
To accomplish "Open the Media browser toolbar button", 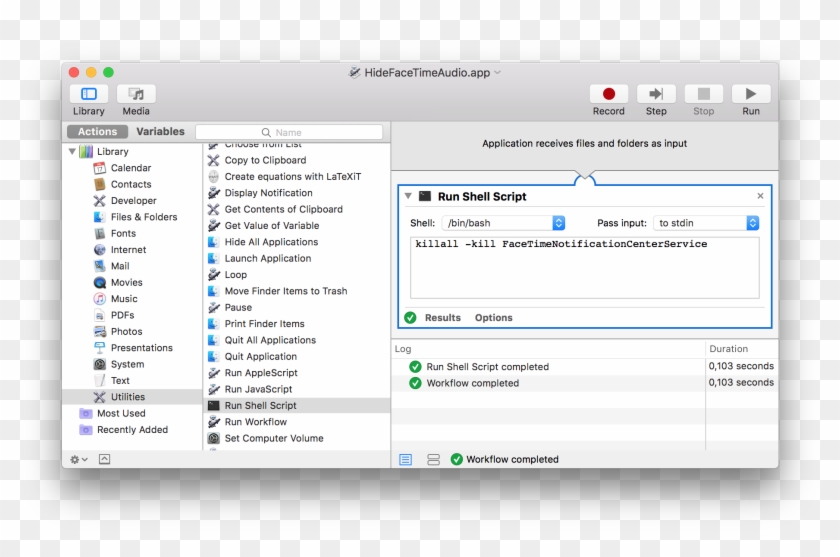I will pyautogui.click(x=136, y=94).
